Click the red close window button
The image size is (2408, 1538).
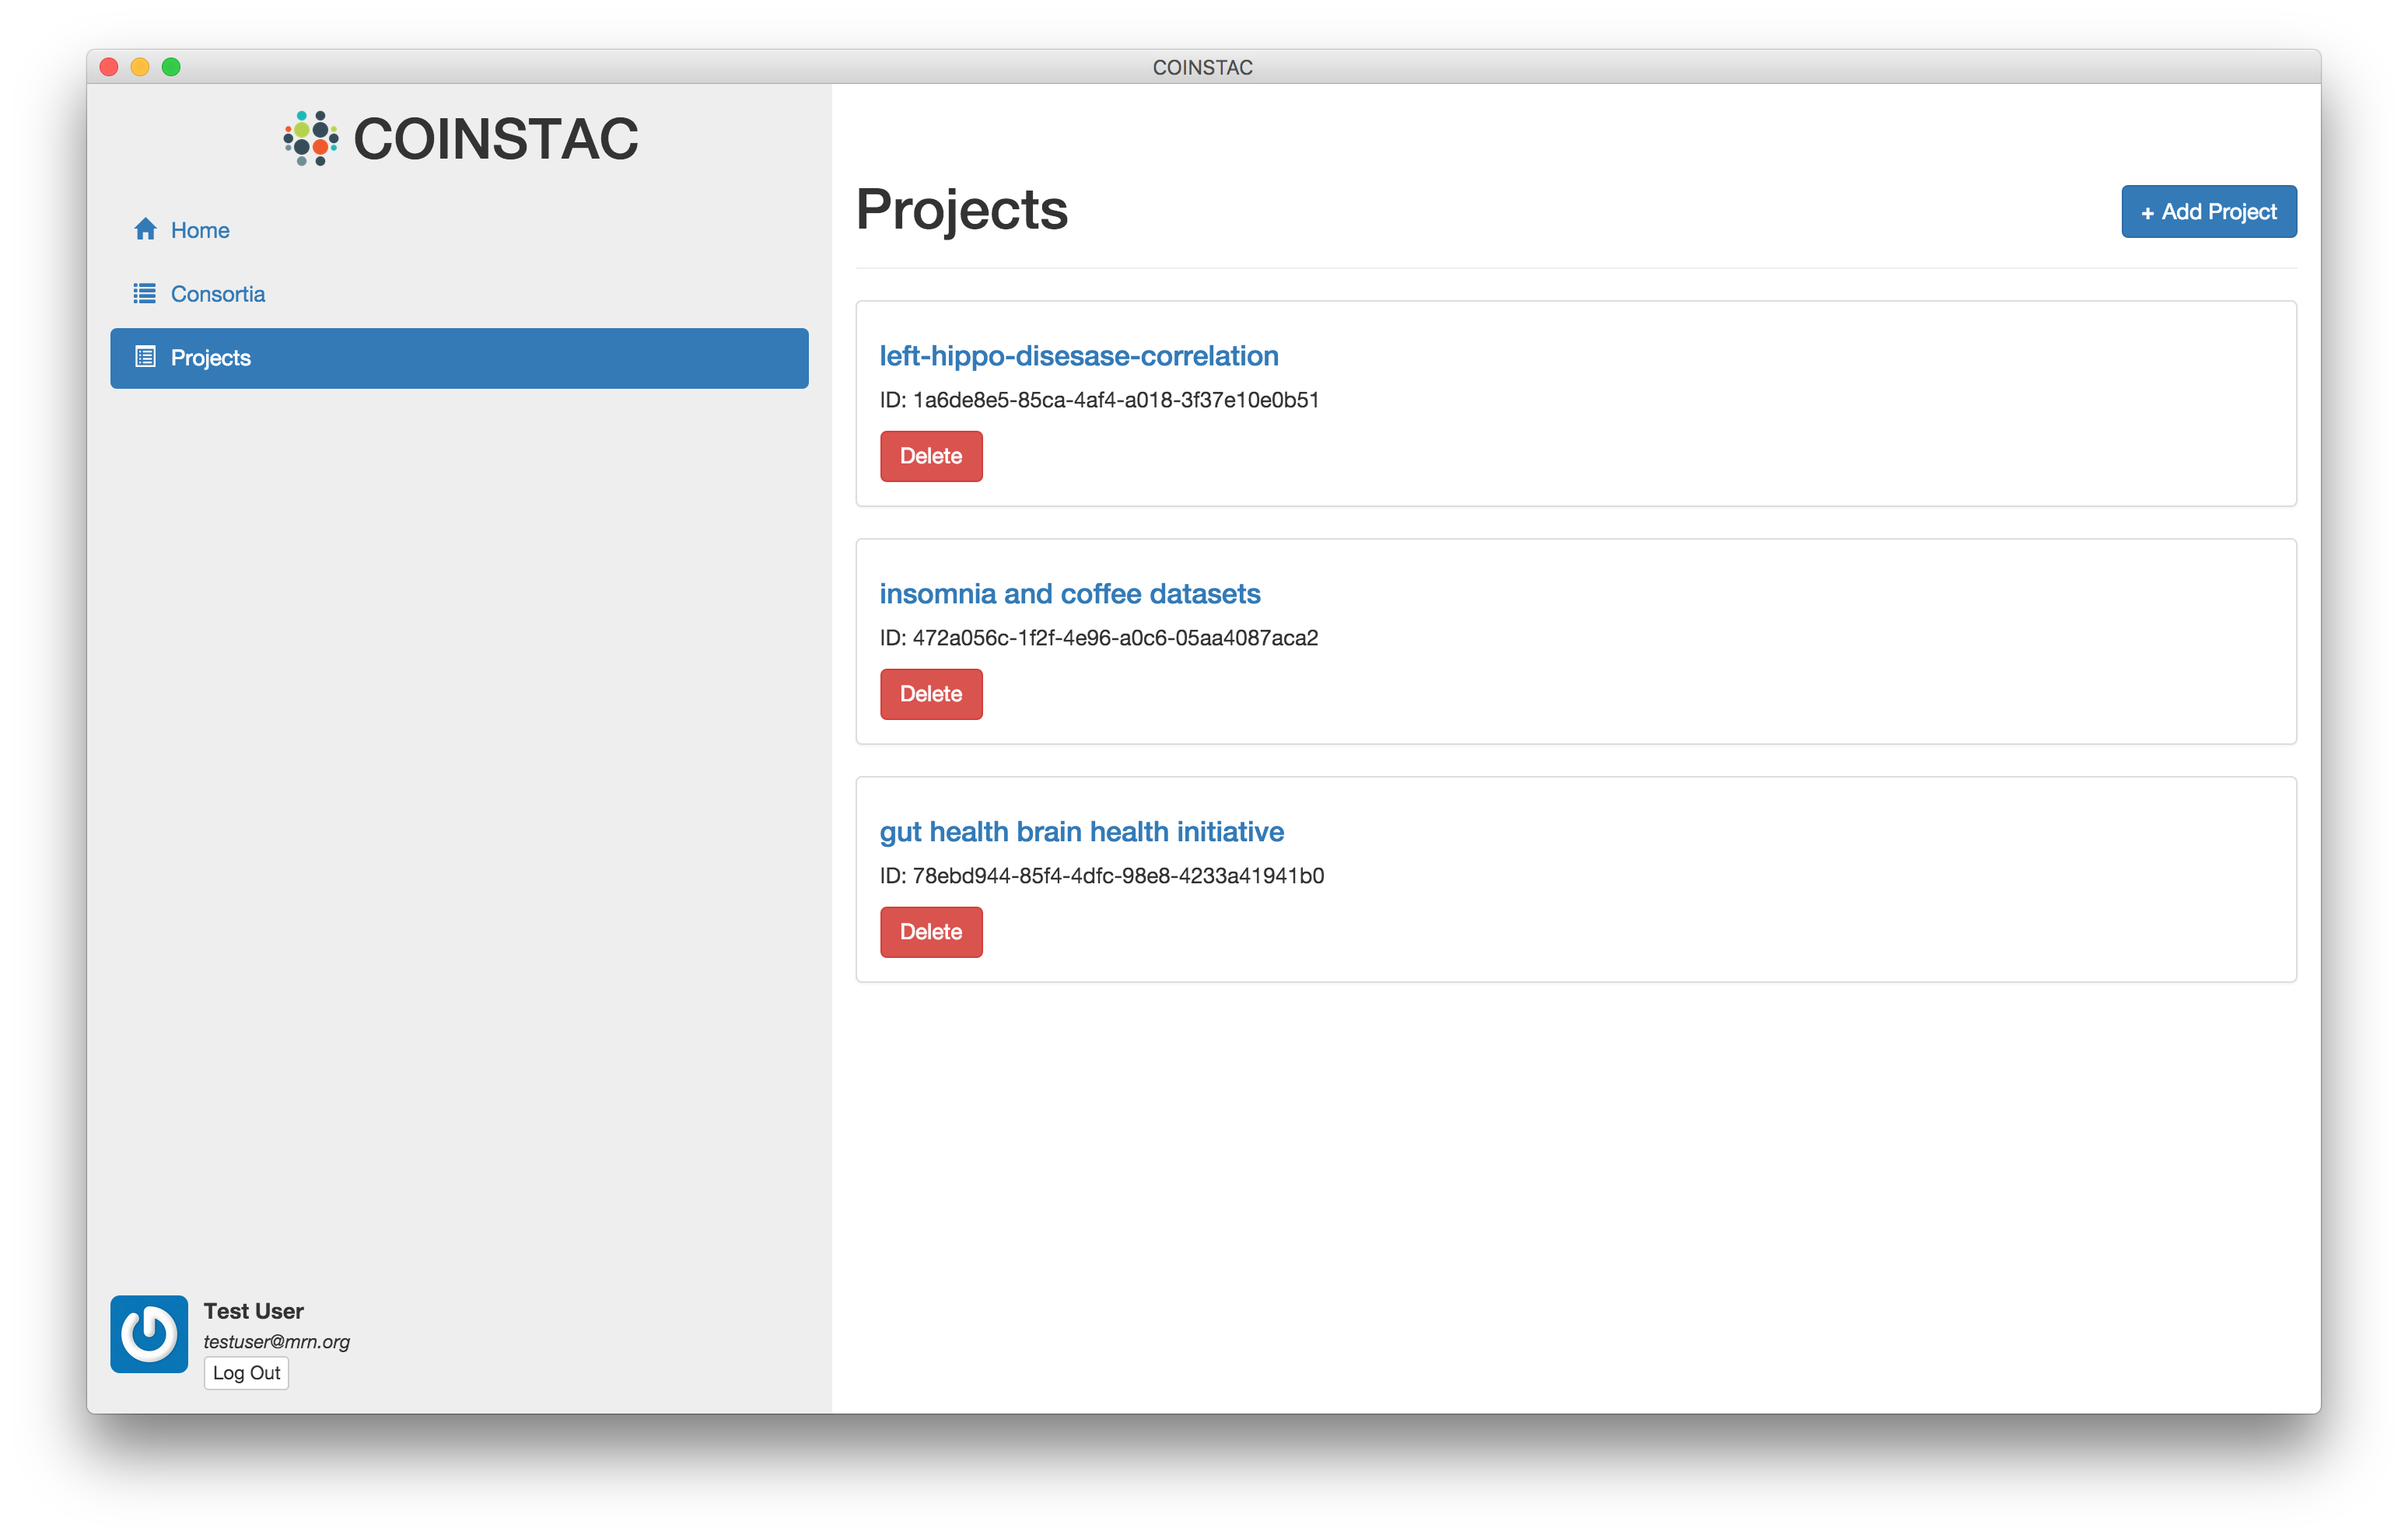(x=109, y=67)
